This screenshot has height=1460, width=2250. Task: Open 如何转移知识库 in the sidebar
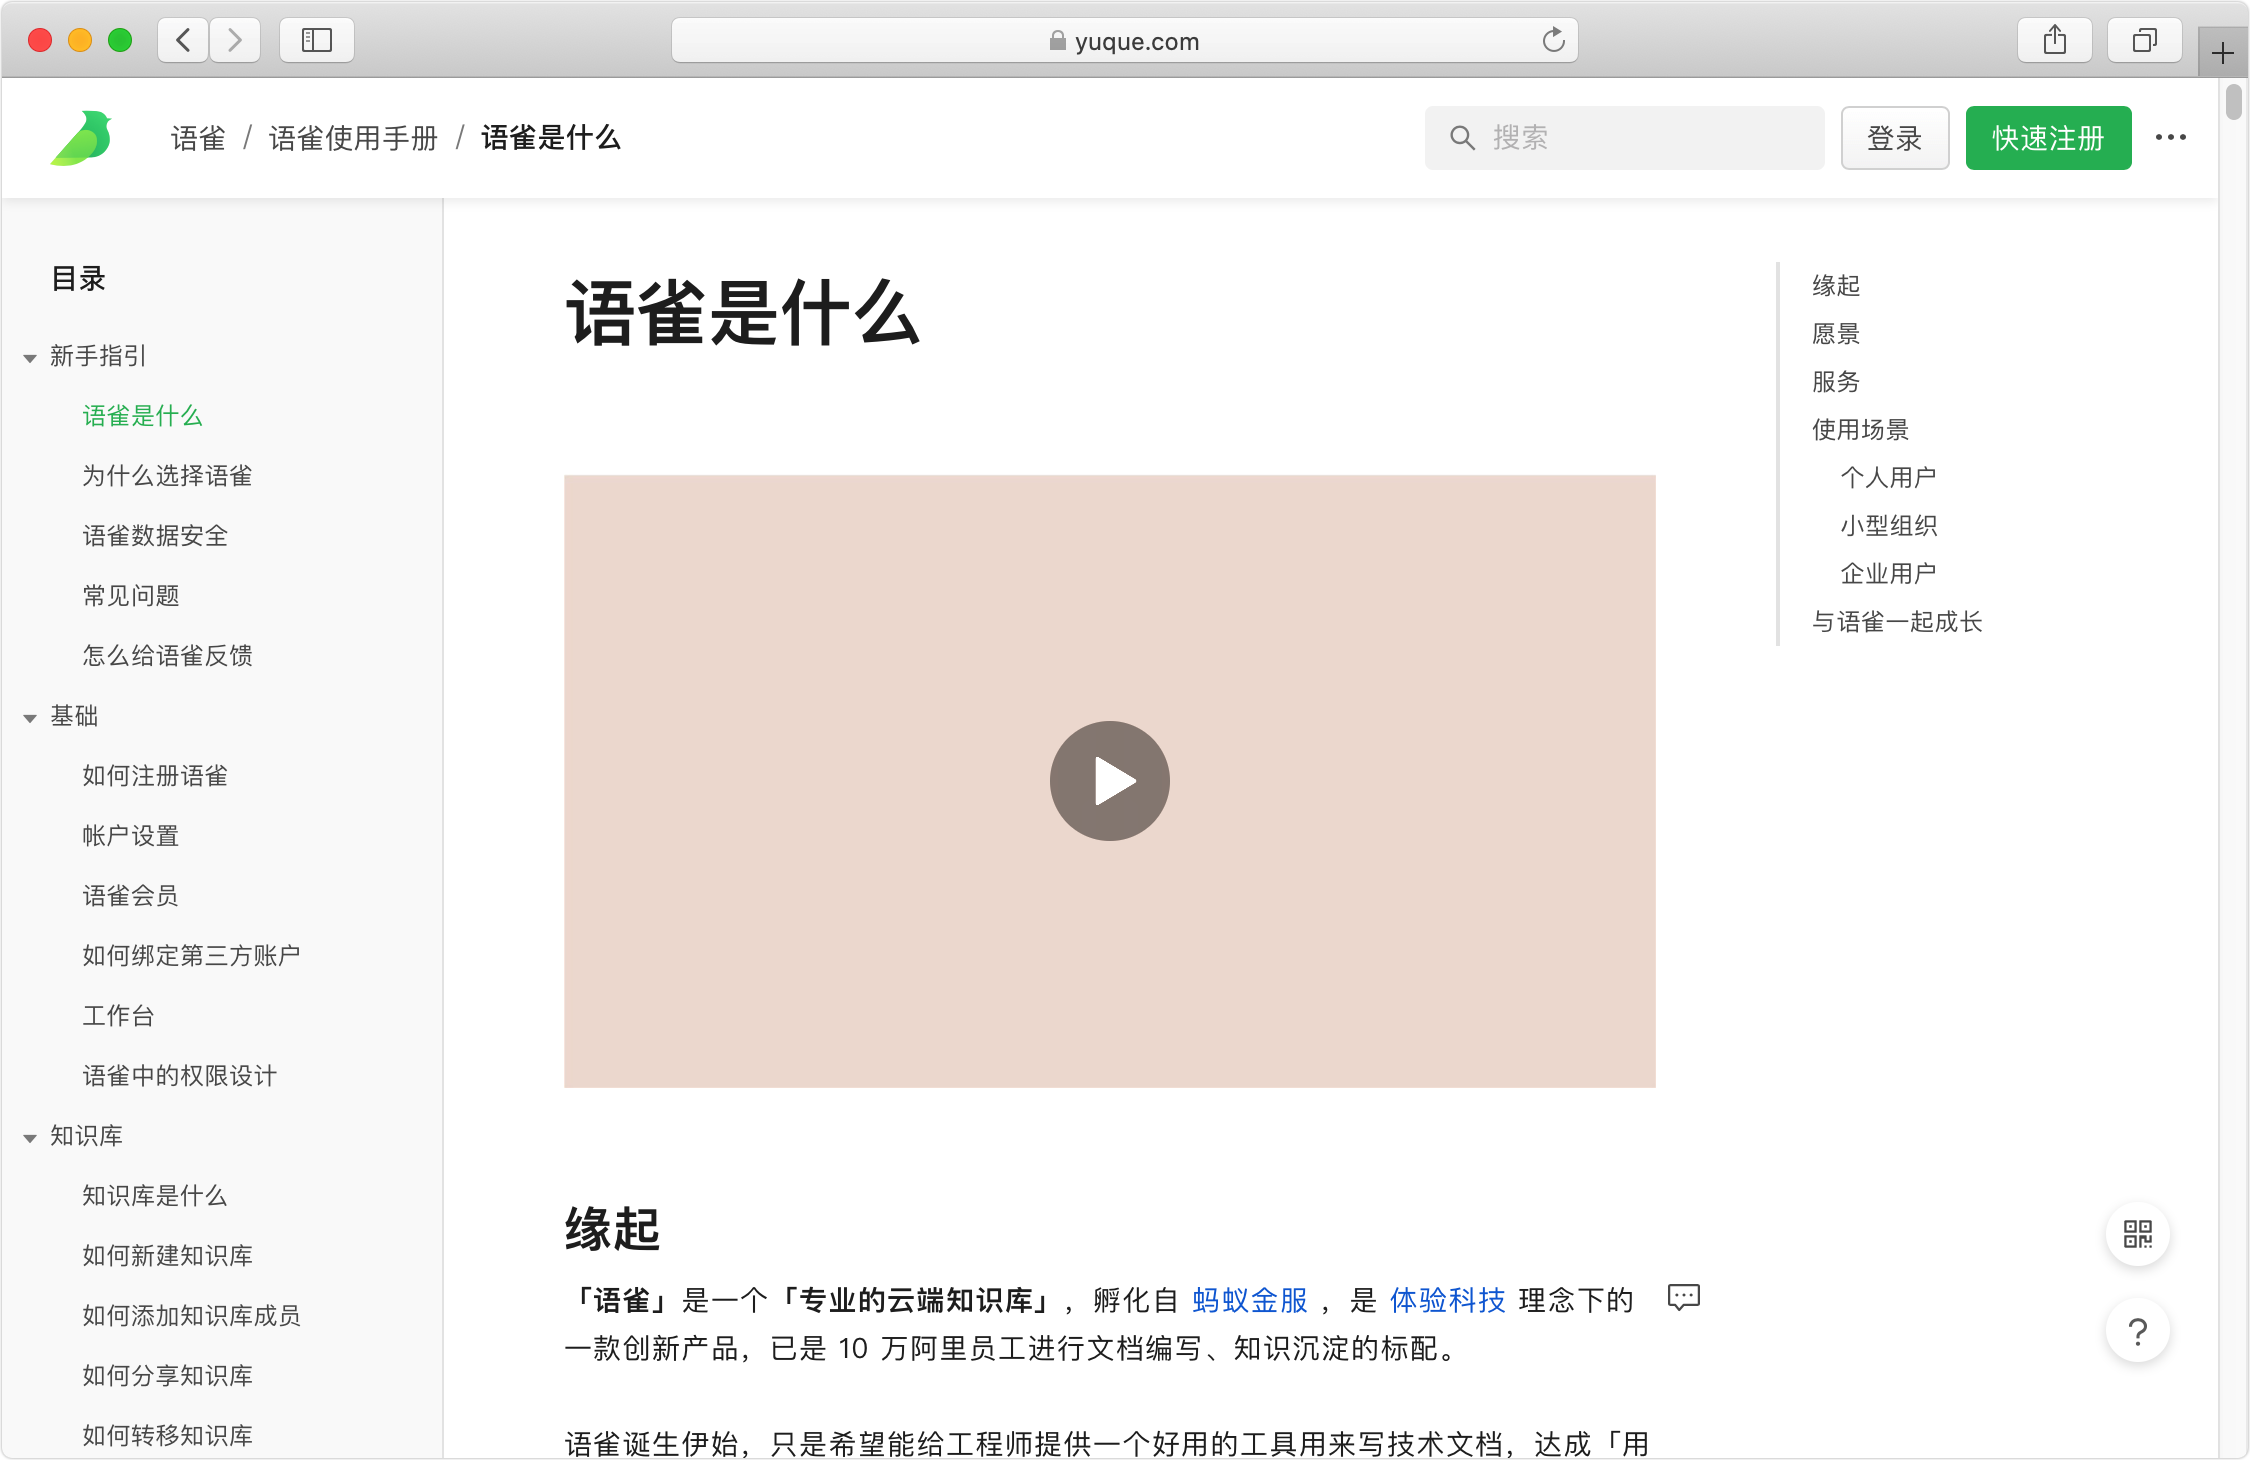coord(167,1436)
